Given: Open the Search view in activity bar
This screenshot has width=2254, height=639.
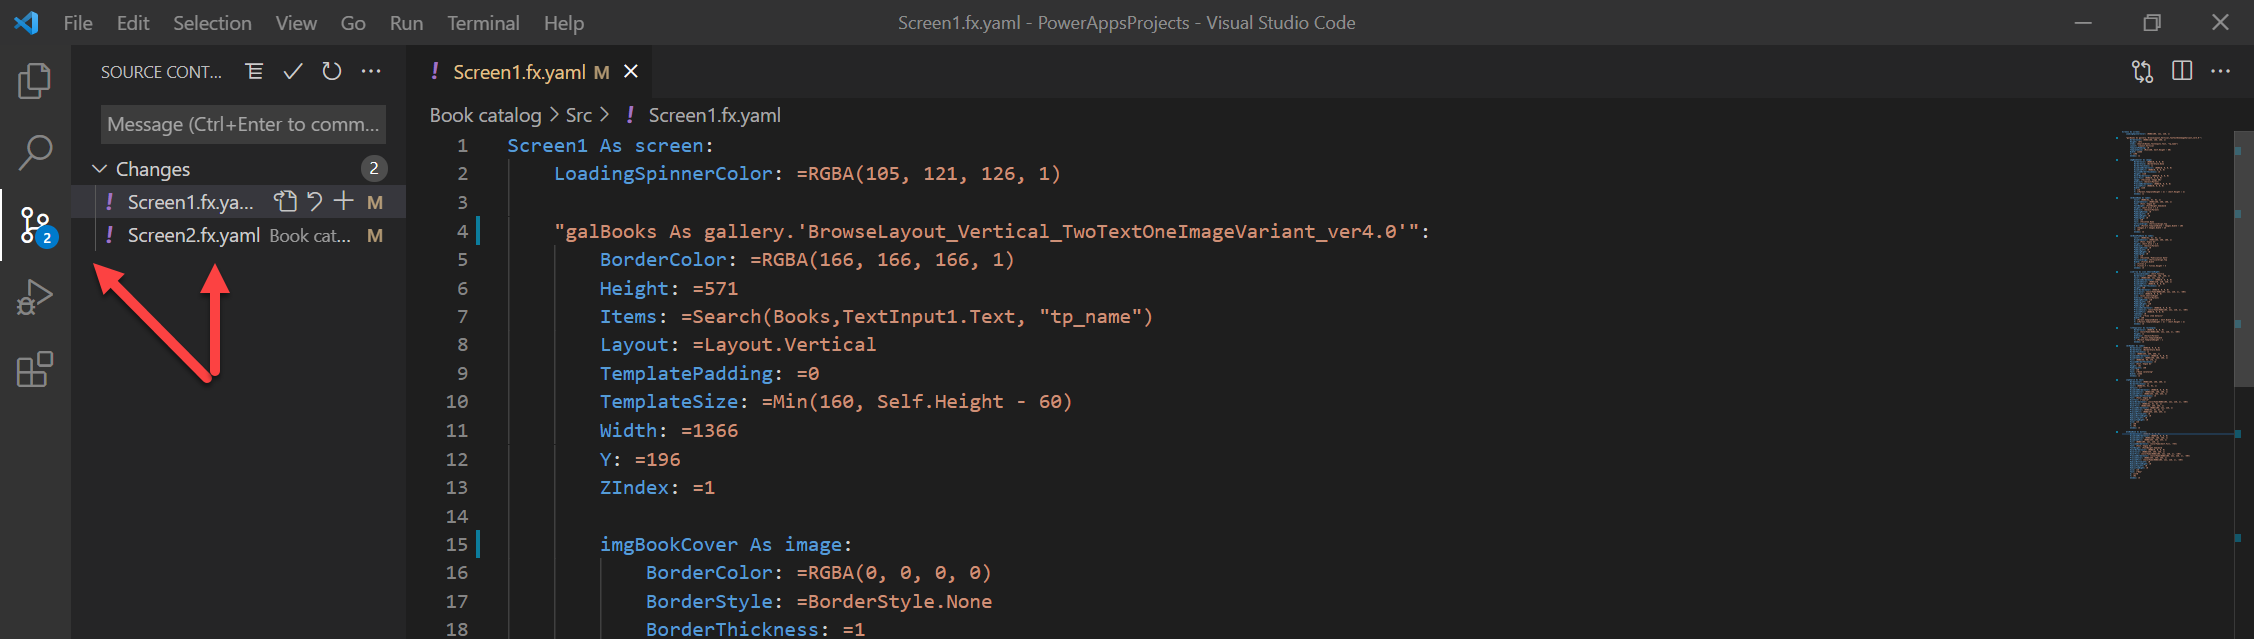Looking at the screenshot, I should tap(35, 153).
